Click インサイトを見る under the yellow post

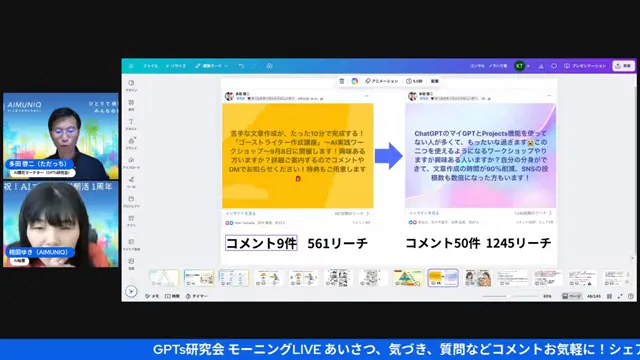click(x=241, y=213)
